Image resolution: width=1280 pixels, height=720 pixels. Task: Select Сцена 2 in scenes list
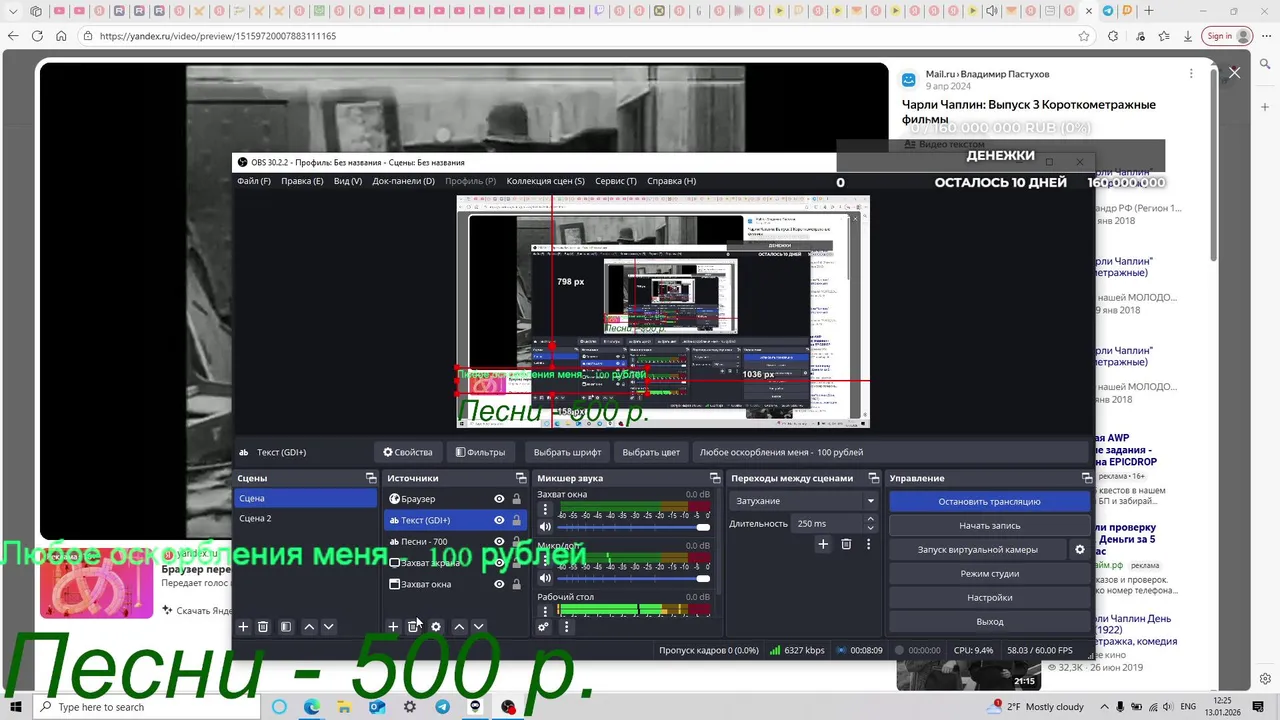click(305, 518)
